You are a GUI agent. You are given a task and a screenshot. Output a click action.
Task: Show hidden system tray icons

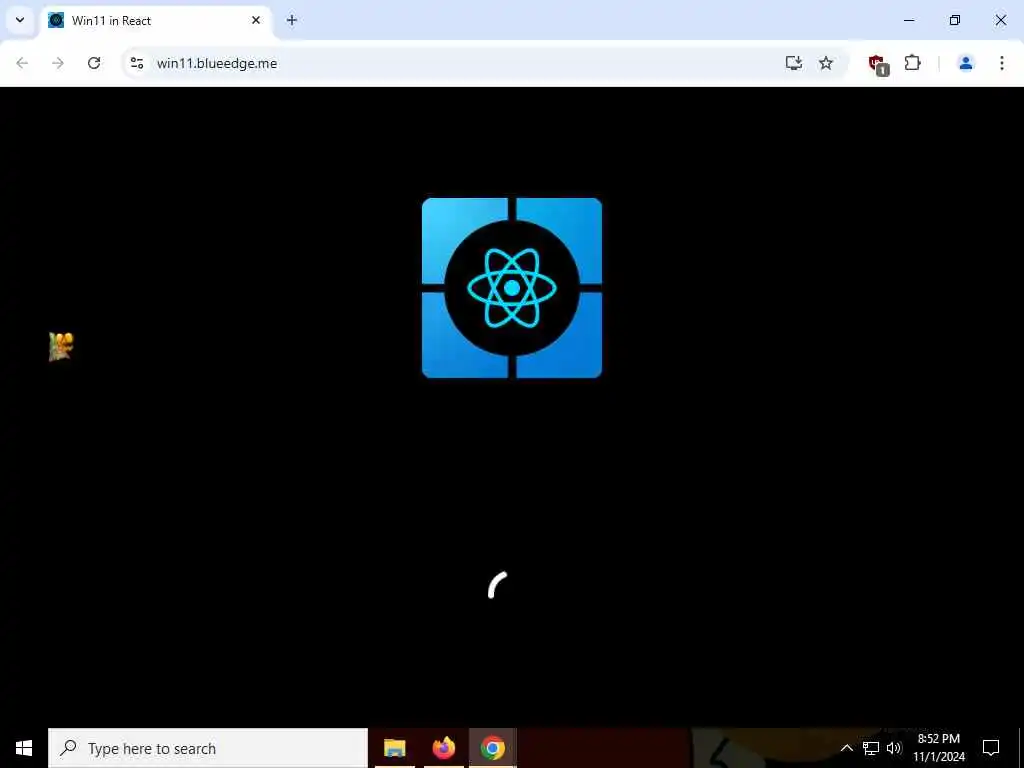pos(846,748)
